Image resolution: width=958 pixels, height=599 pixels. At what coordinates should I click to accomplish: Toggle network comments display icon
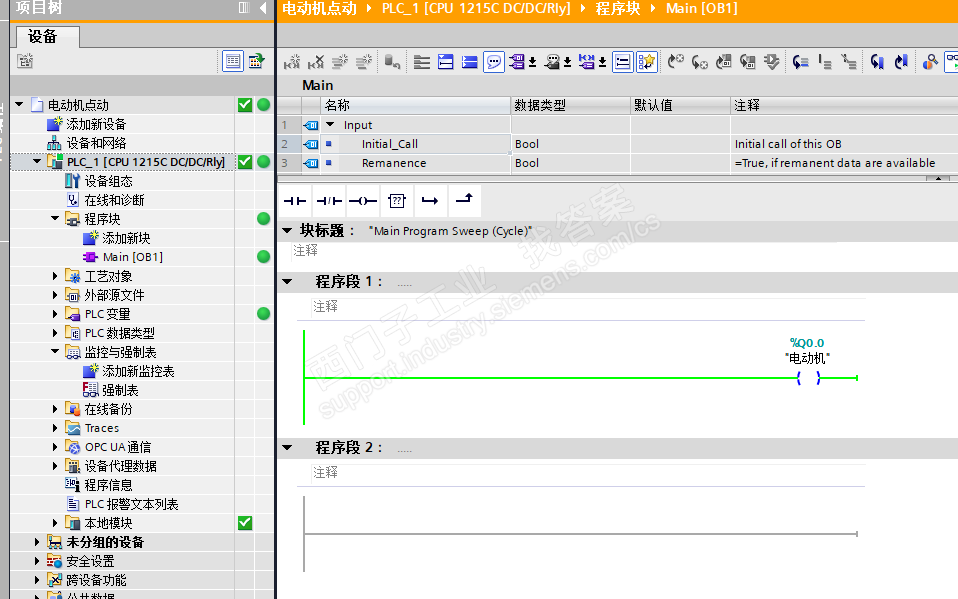coord(623,62)
